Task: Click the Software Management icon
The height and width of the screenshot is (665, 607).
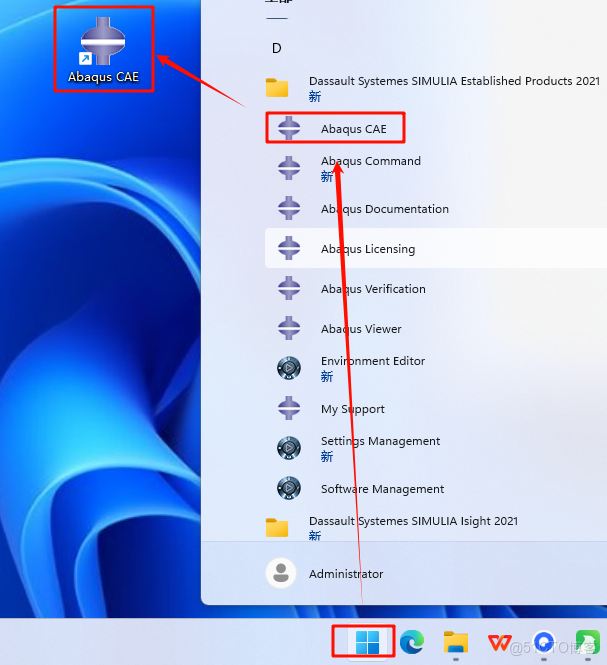Action: 289,488
